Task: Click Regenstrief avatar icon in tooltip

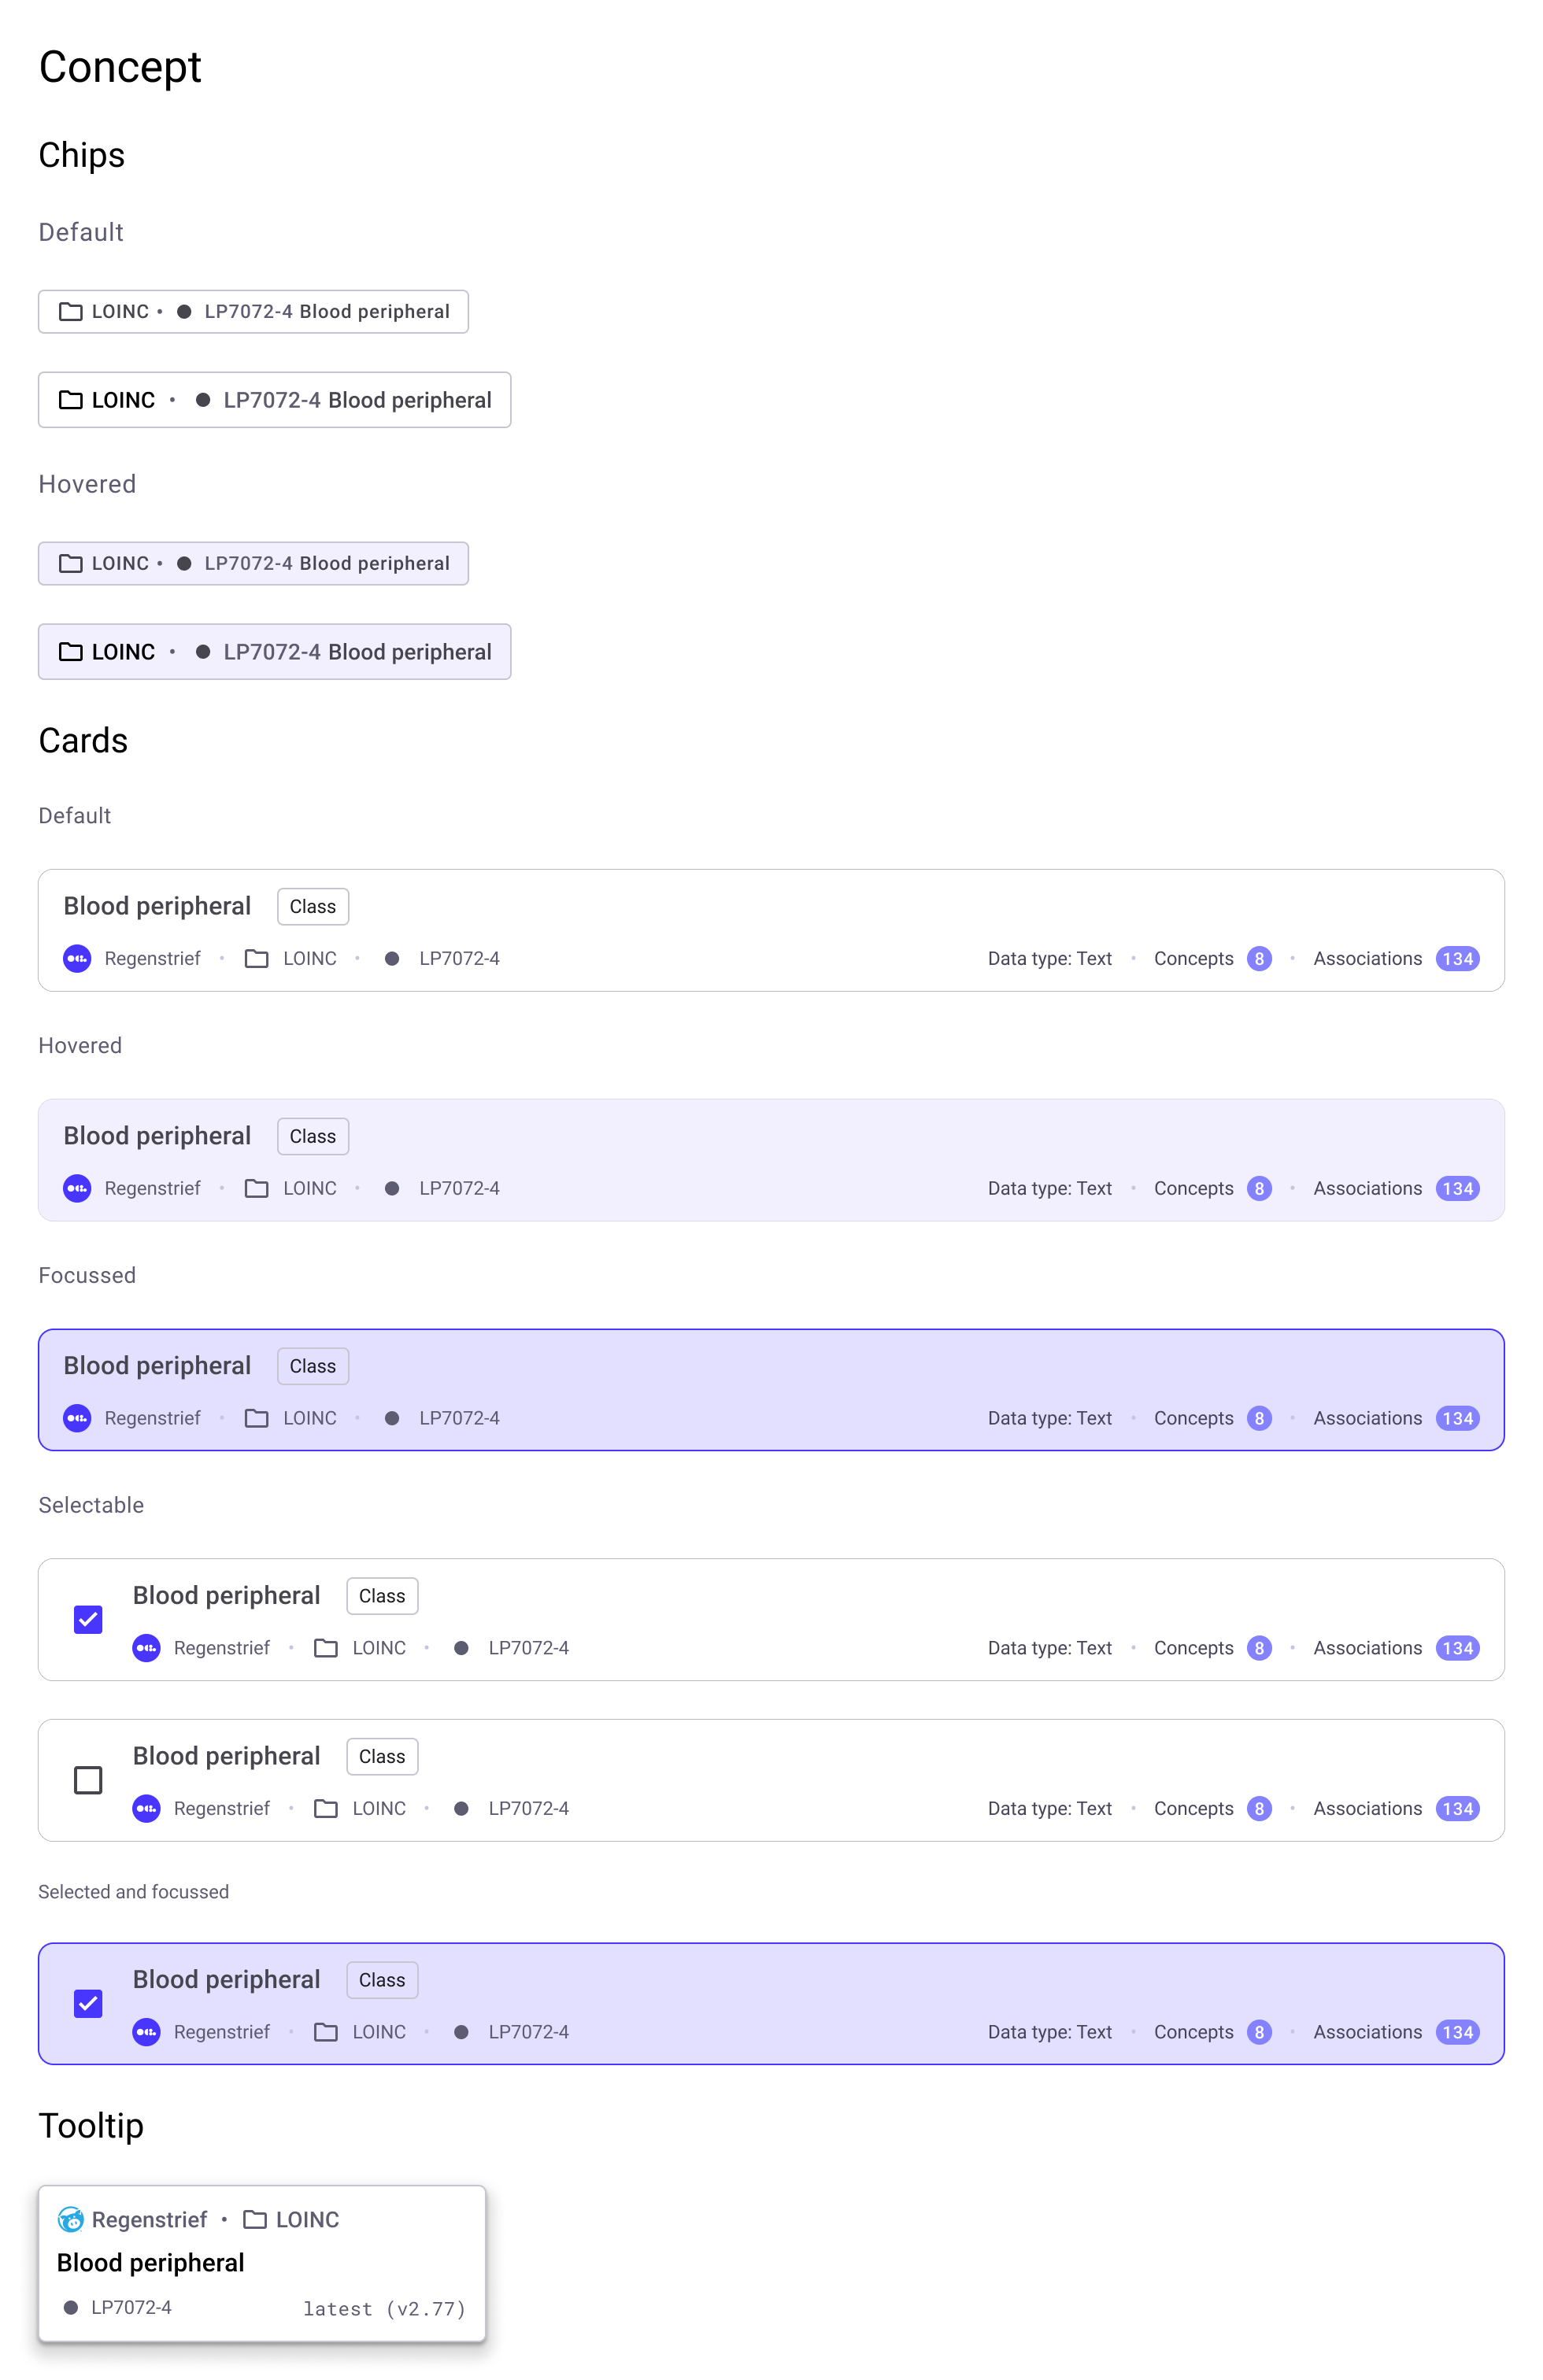Action: [70, 2219]
